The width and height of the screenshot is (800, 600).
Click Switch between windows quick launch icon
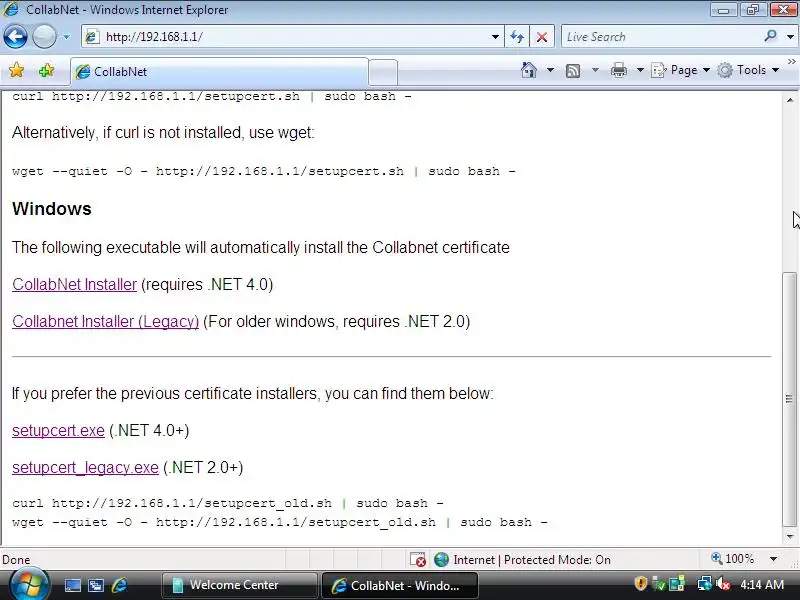pos(95,585)
